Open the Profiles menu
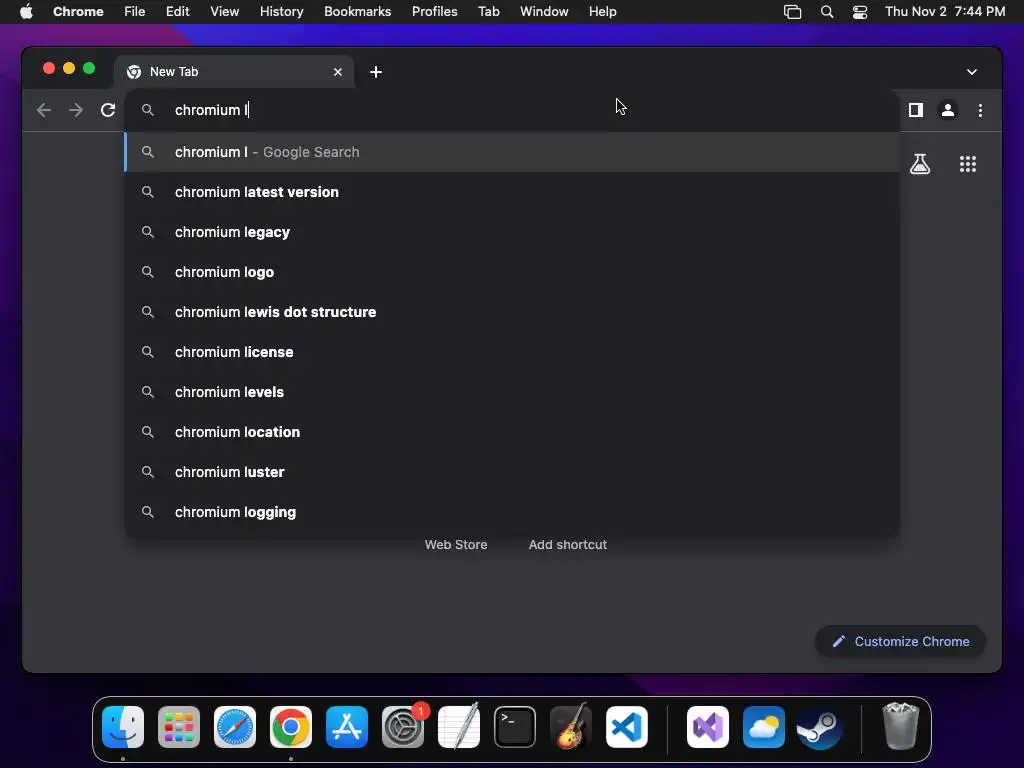 [x=434, y=12]
